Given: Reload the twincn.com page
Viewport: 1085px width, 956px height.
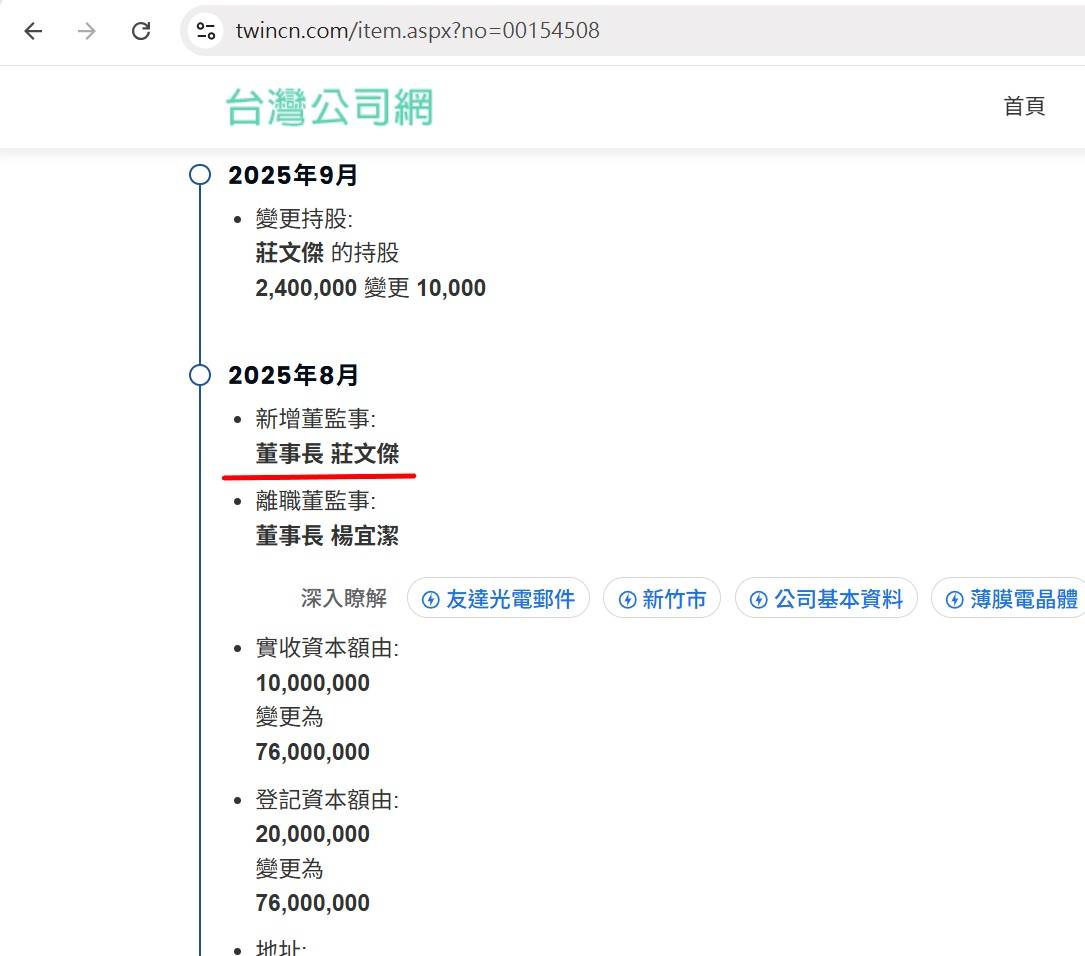Looking at the screenshot, I should [x=141, y=31].
